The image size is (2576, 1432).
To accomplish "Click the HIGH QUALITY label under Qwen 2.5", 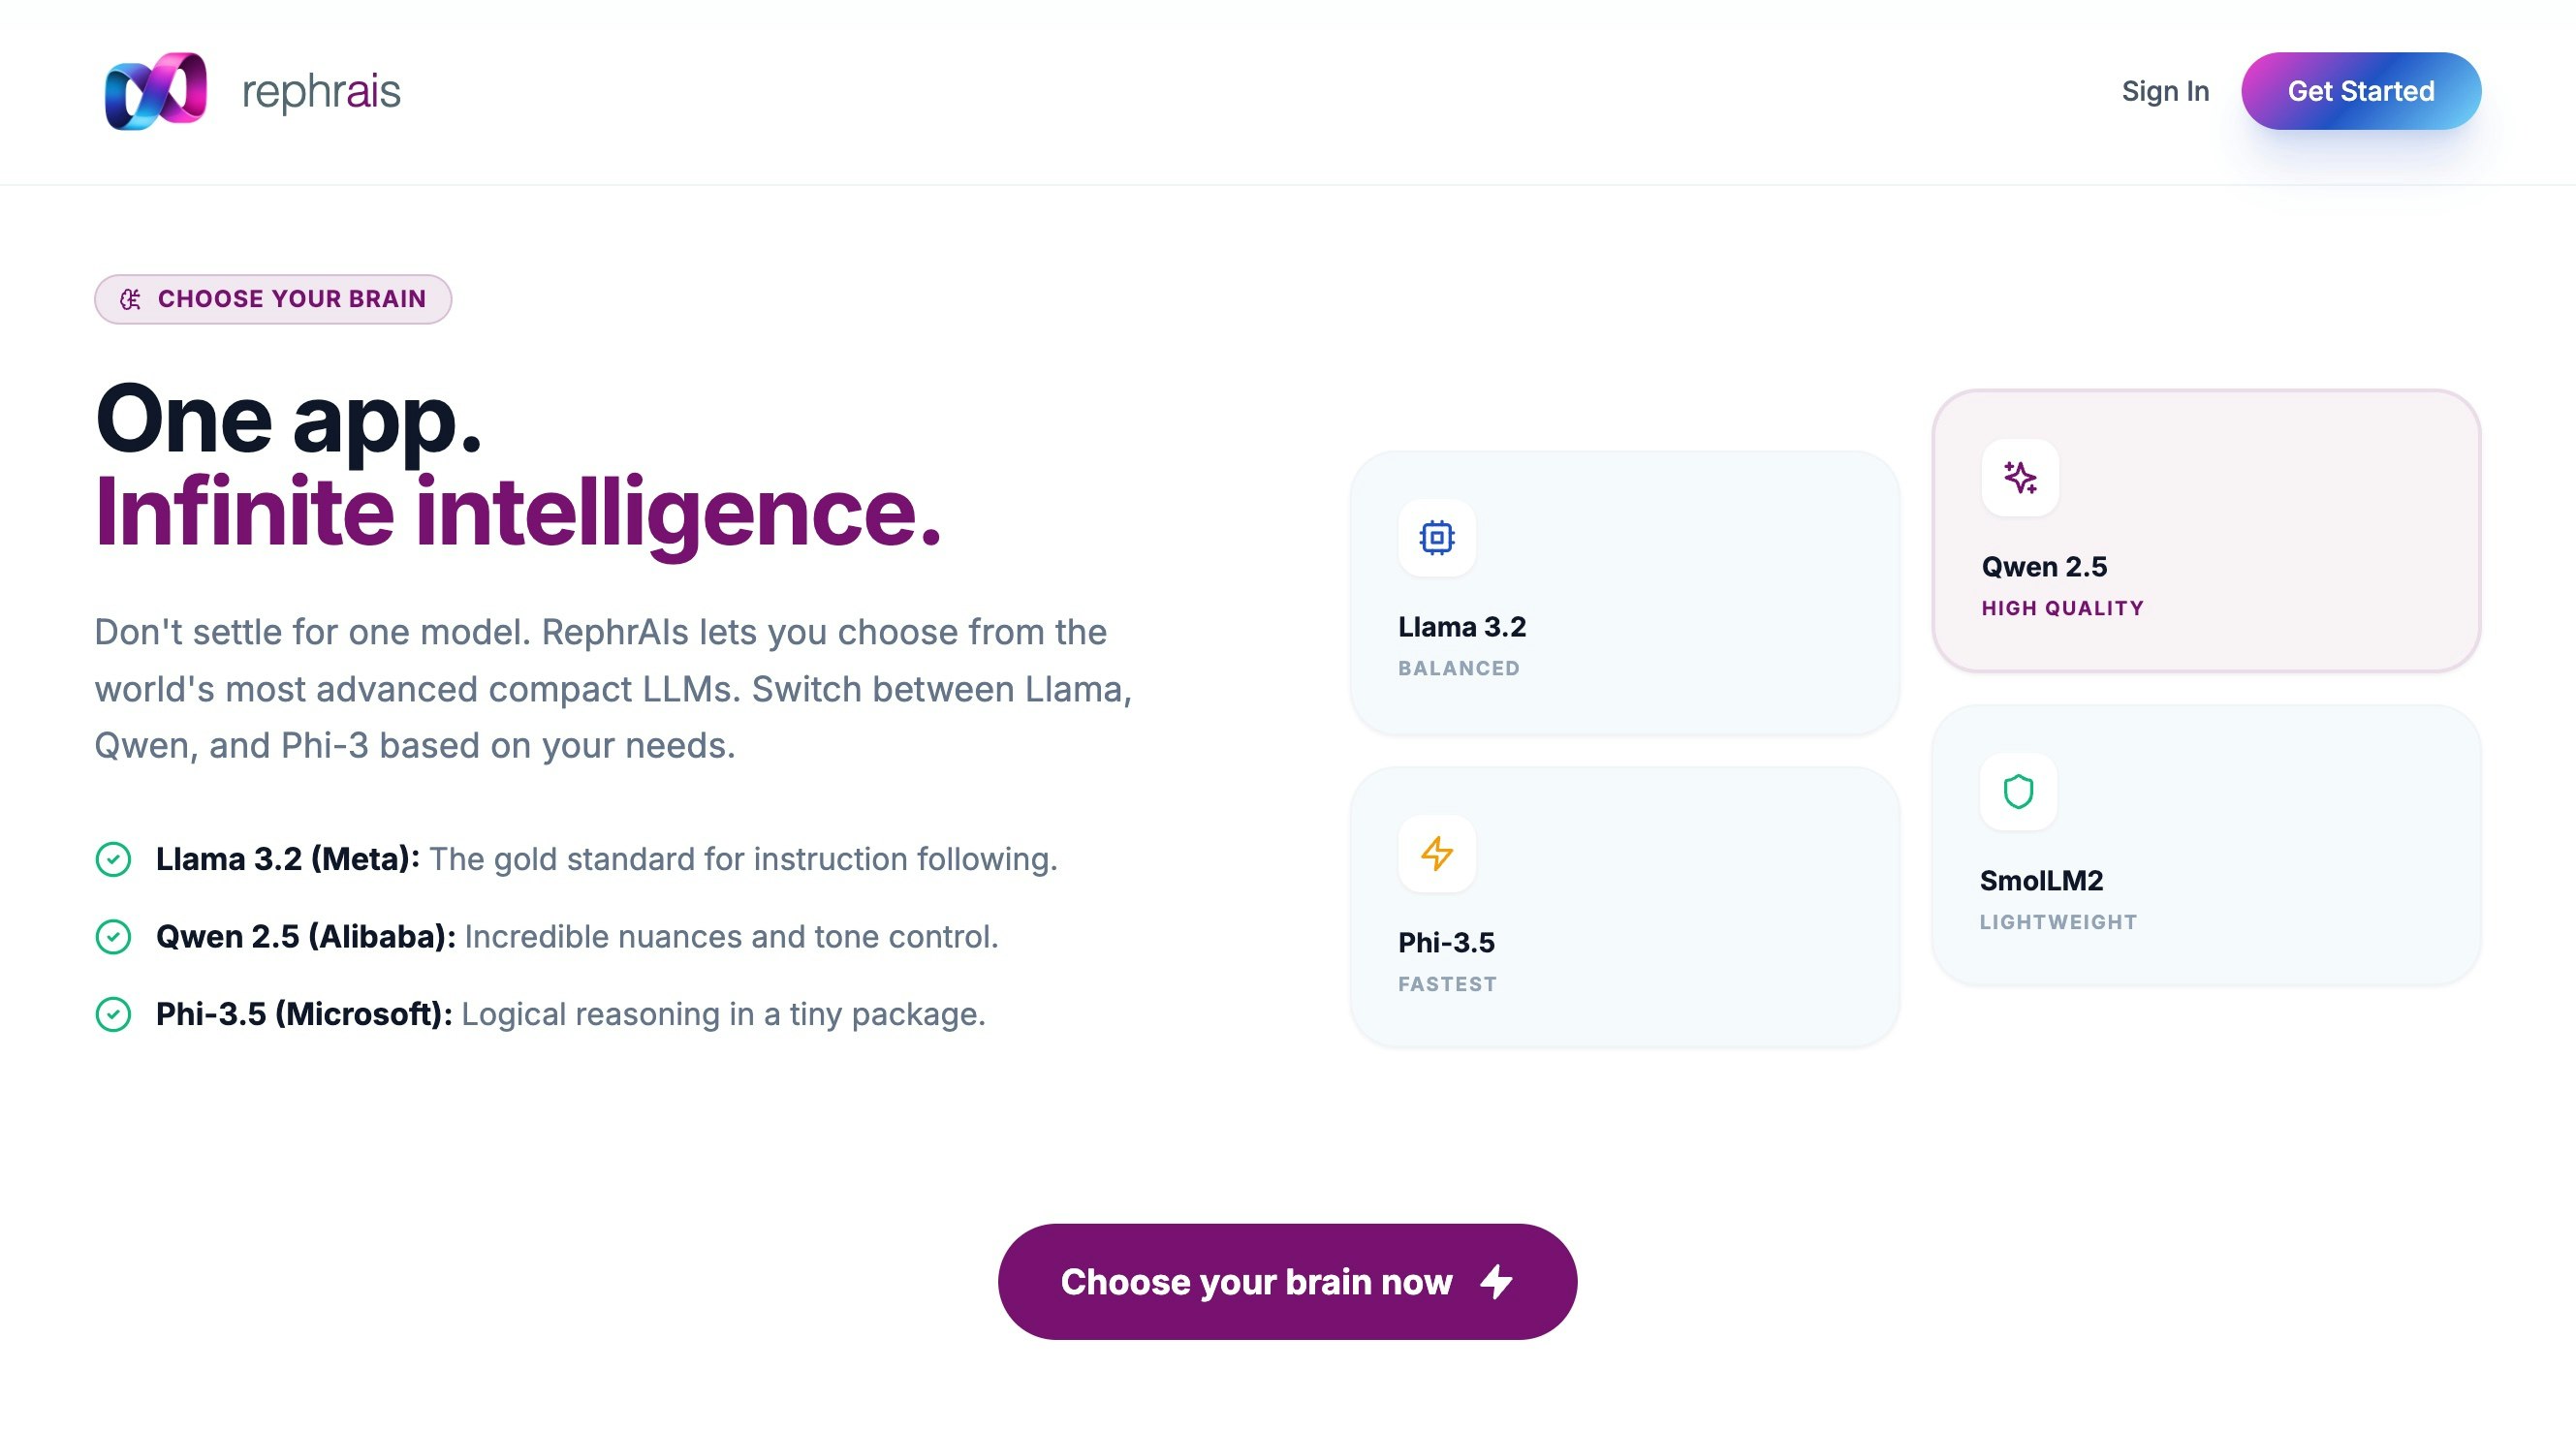I will pos(2062,607).
